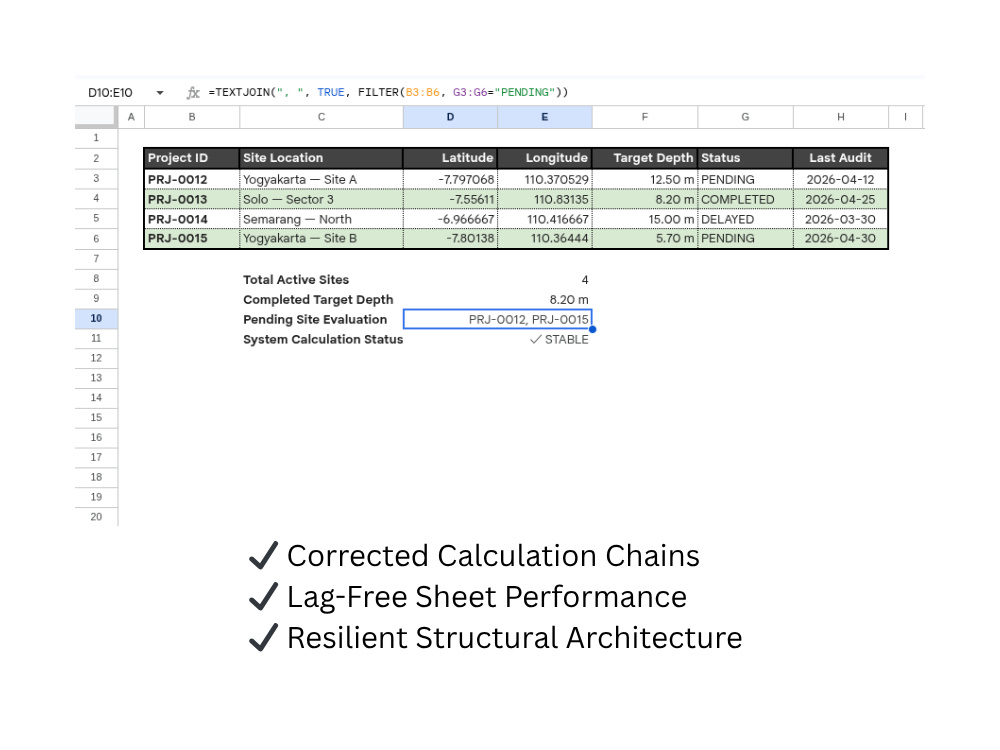Select column G header
This screenshot has height=750, width=1000.
[746, 117]
